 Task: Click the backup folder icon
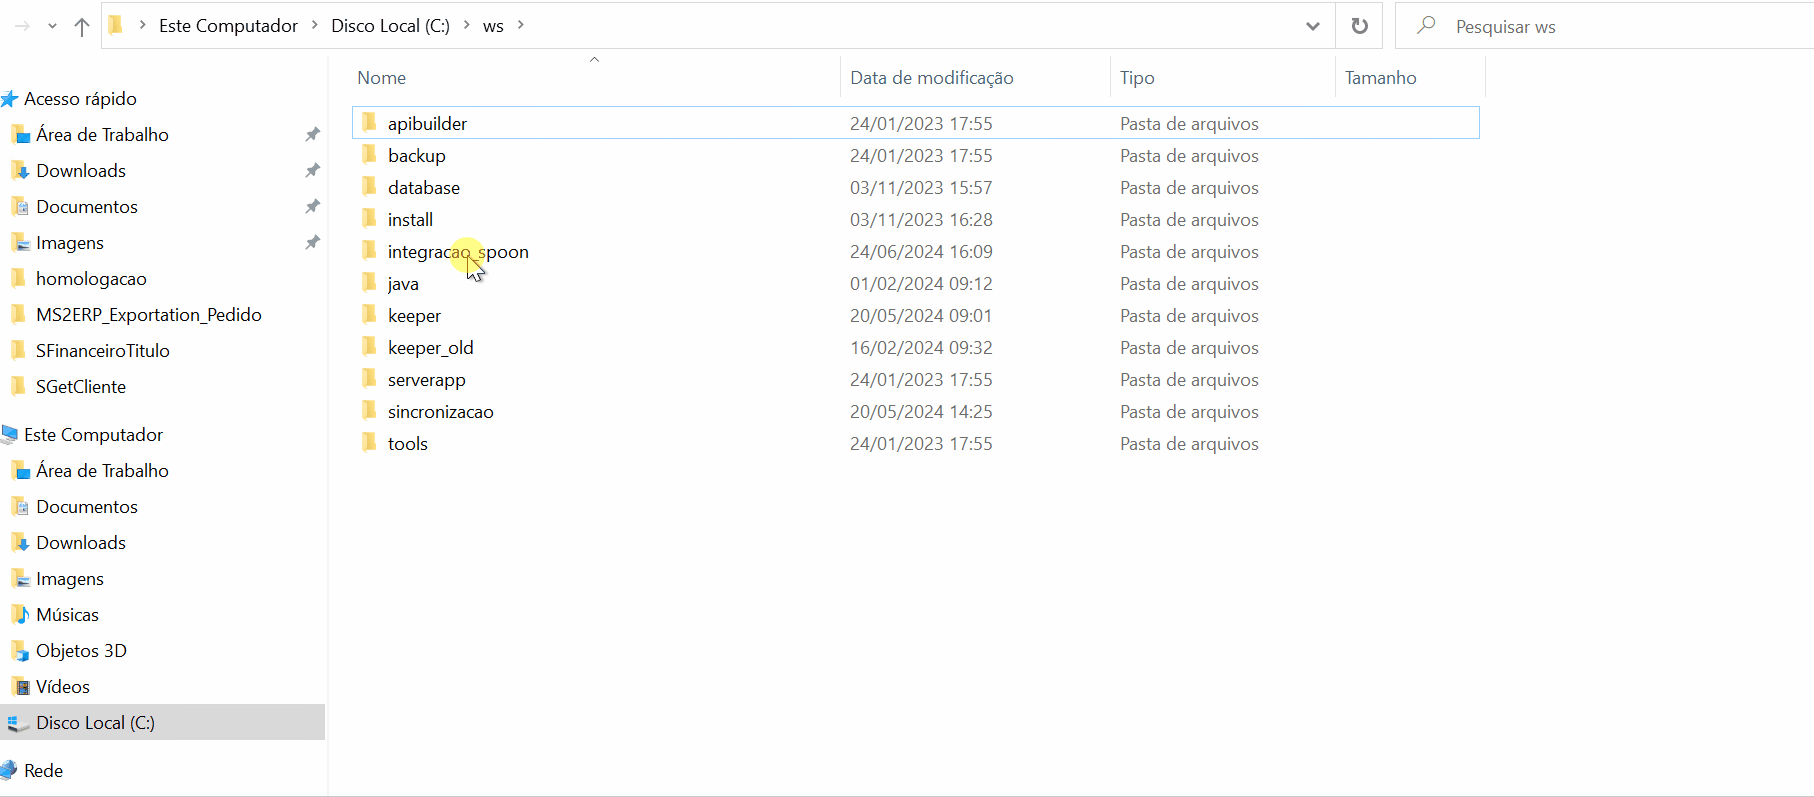[x=369, y=154]
